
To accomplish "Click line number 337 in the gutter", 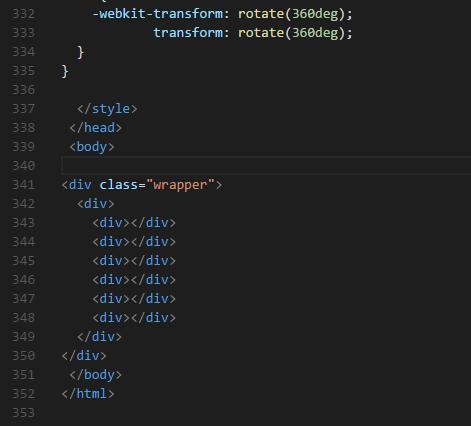I will point(23,109).
